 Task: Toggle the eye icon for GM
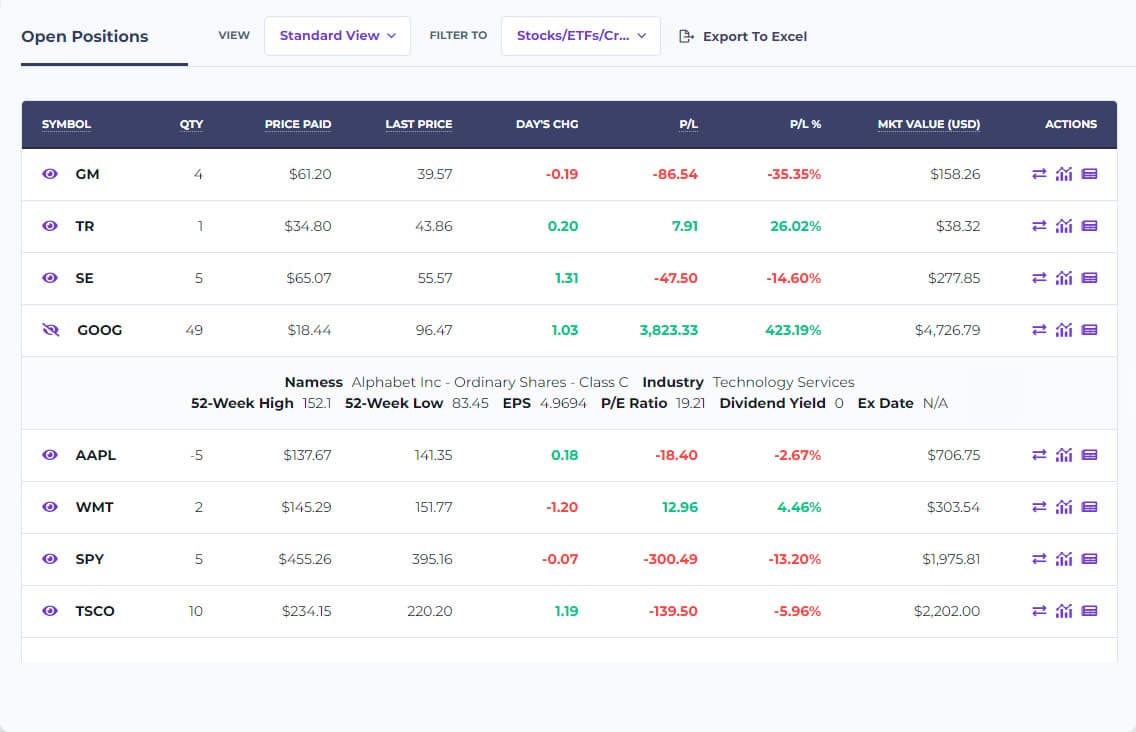coord(49,174)
